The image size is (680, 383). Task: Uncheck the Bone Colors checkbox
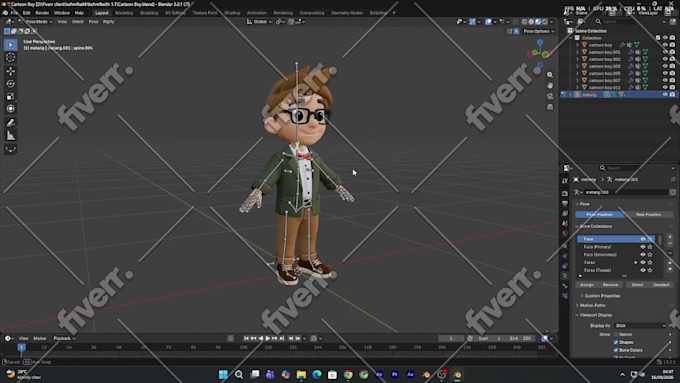click(x=616, y=350)
